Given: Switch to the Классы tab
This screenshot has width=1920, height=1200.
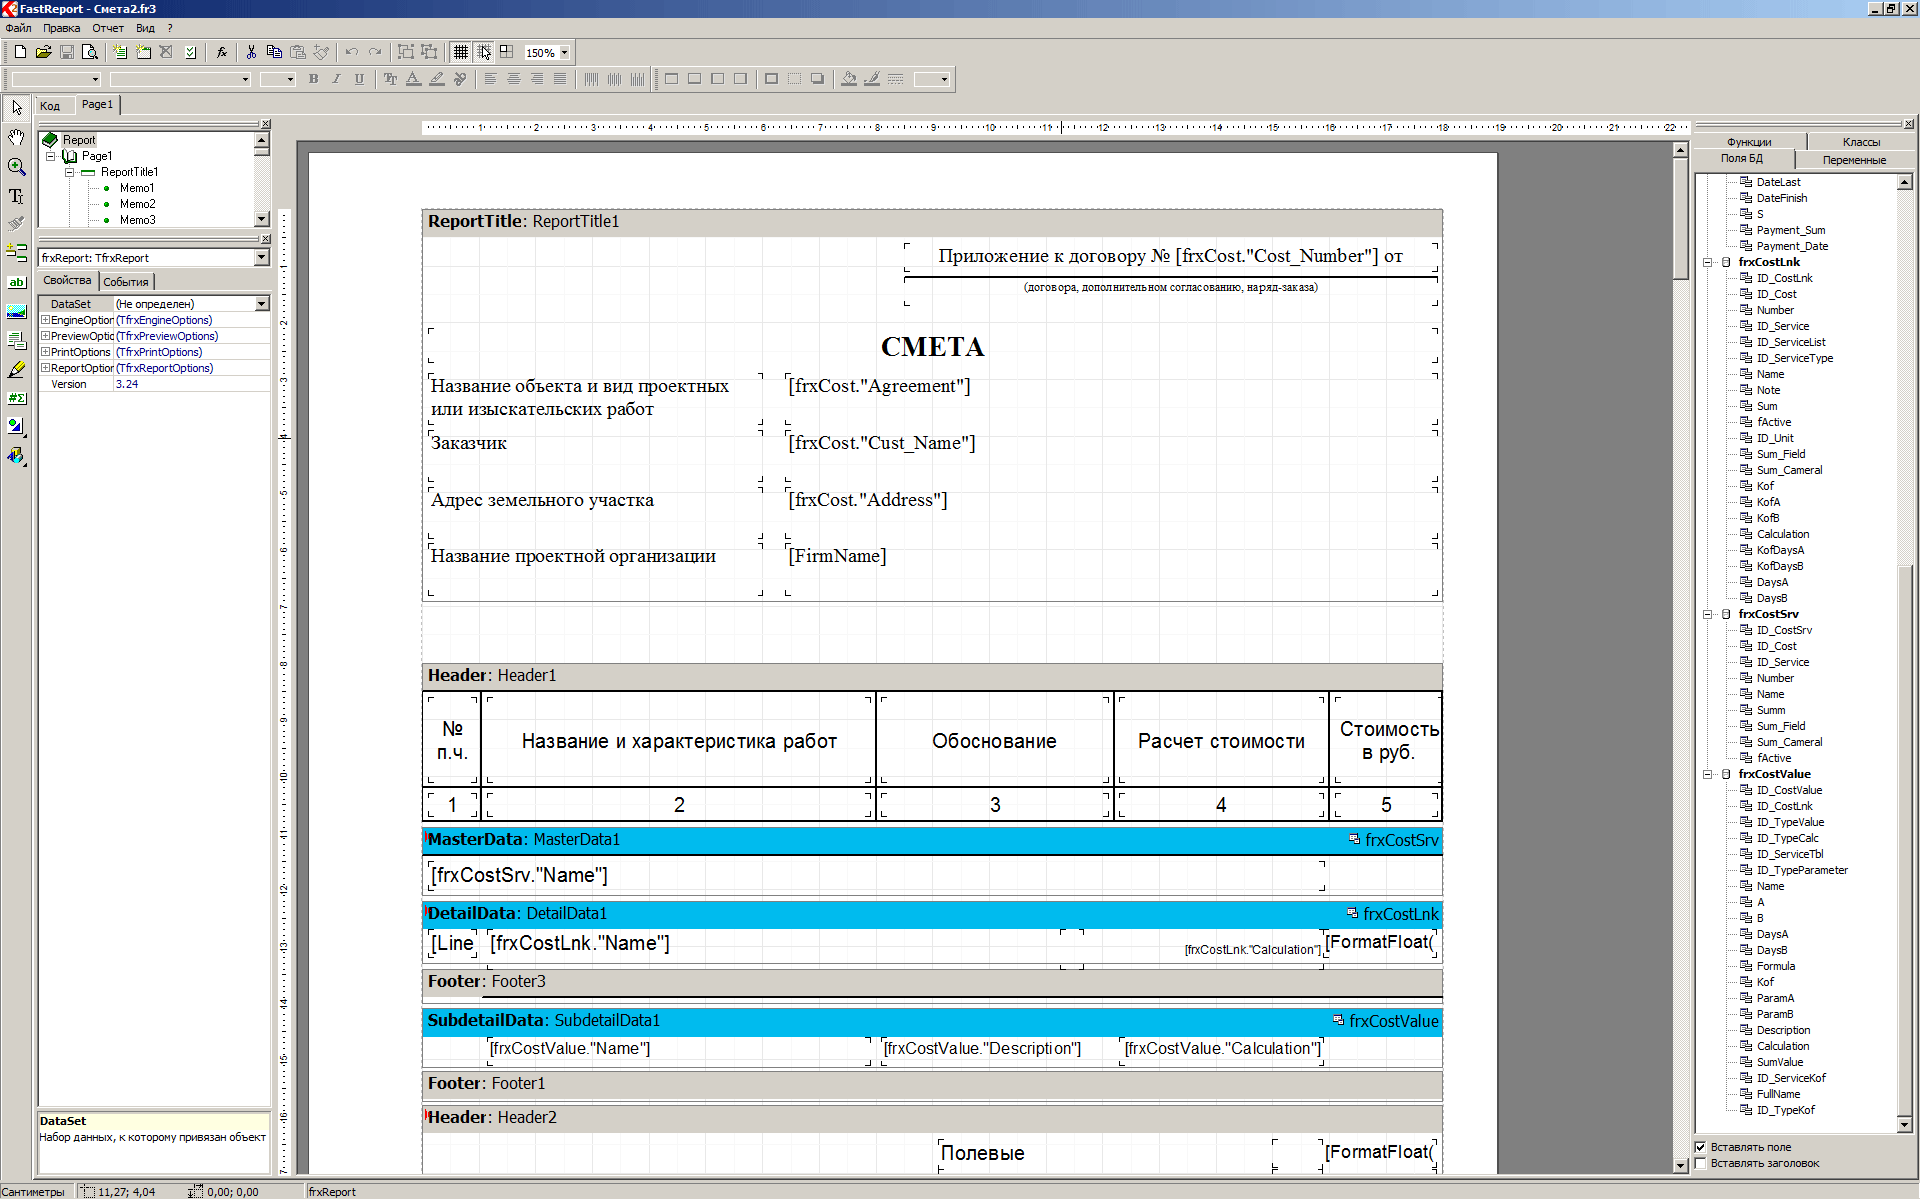Looking at the screenshot, I should [1861, 142].
